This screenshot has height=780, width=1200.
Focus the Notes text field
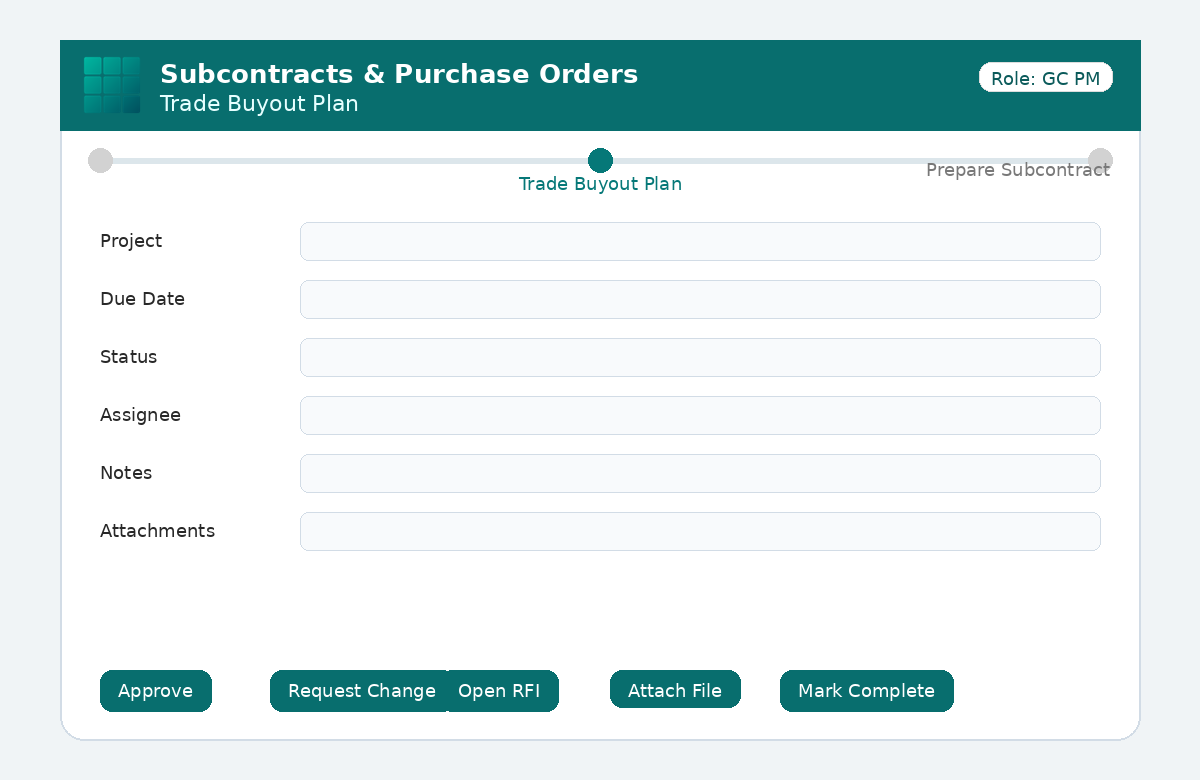[700, 473]
